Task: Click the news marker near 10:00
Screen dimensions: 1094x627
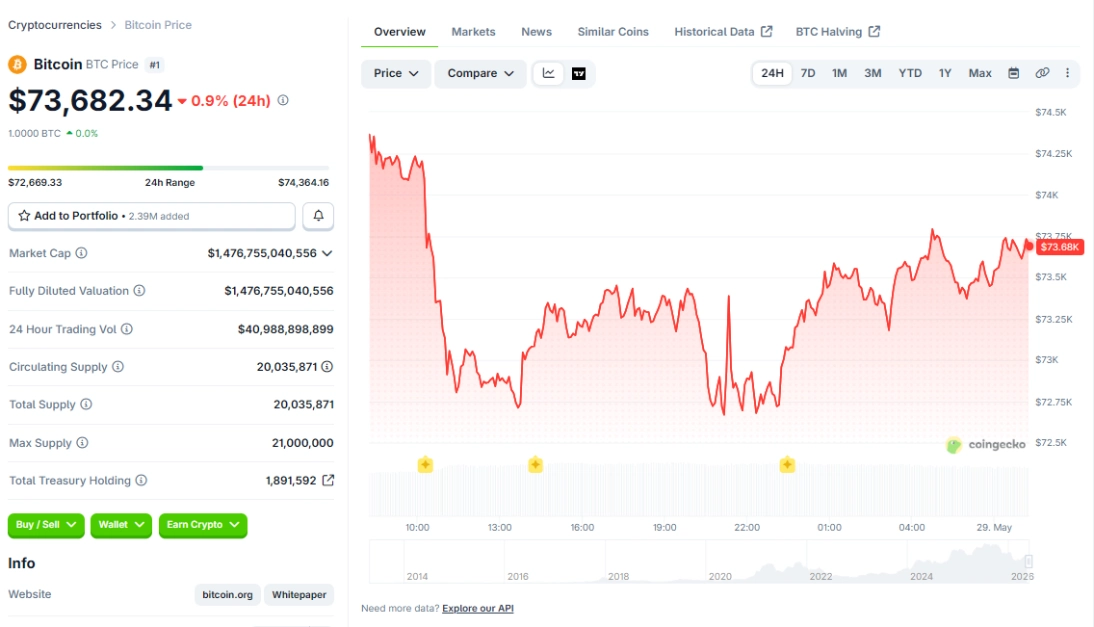Action: coord(425,464)
